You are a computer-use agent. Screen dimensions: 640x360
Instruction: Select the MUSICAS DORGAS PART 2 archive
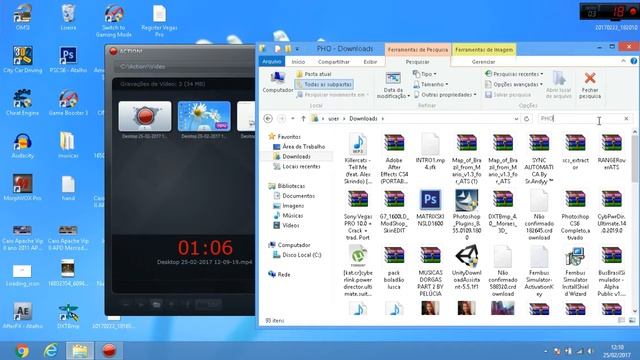click(430, 271)
